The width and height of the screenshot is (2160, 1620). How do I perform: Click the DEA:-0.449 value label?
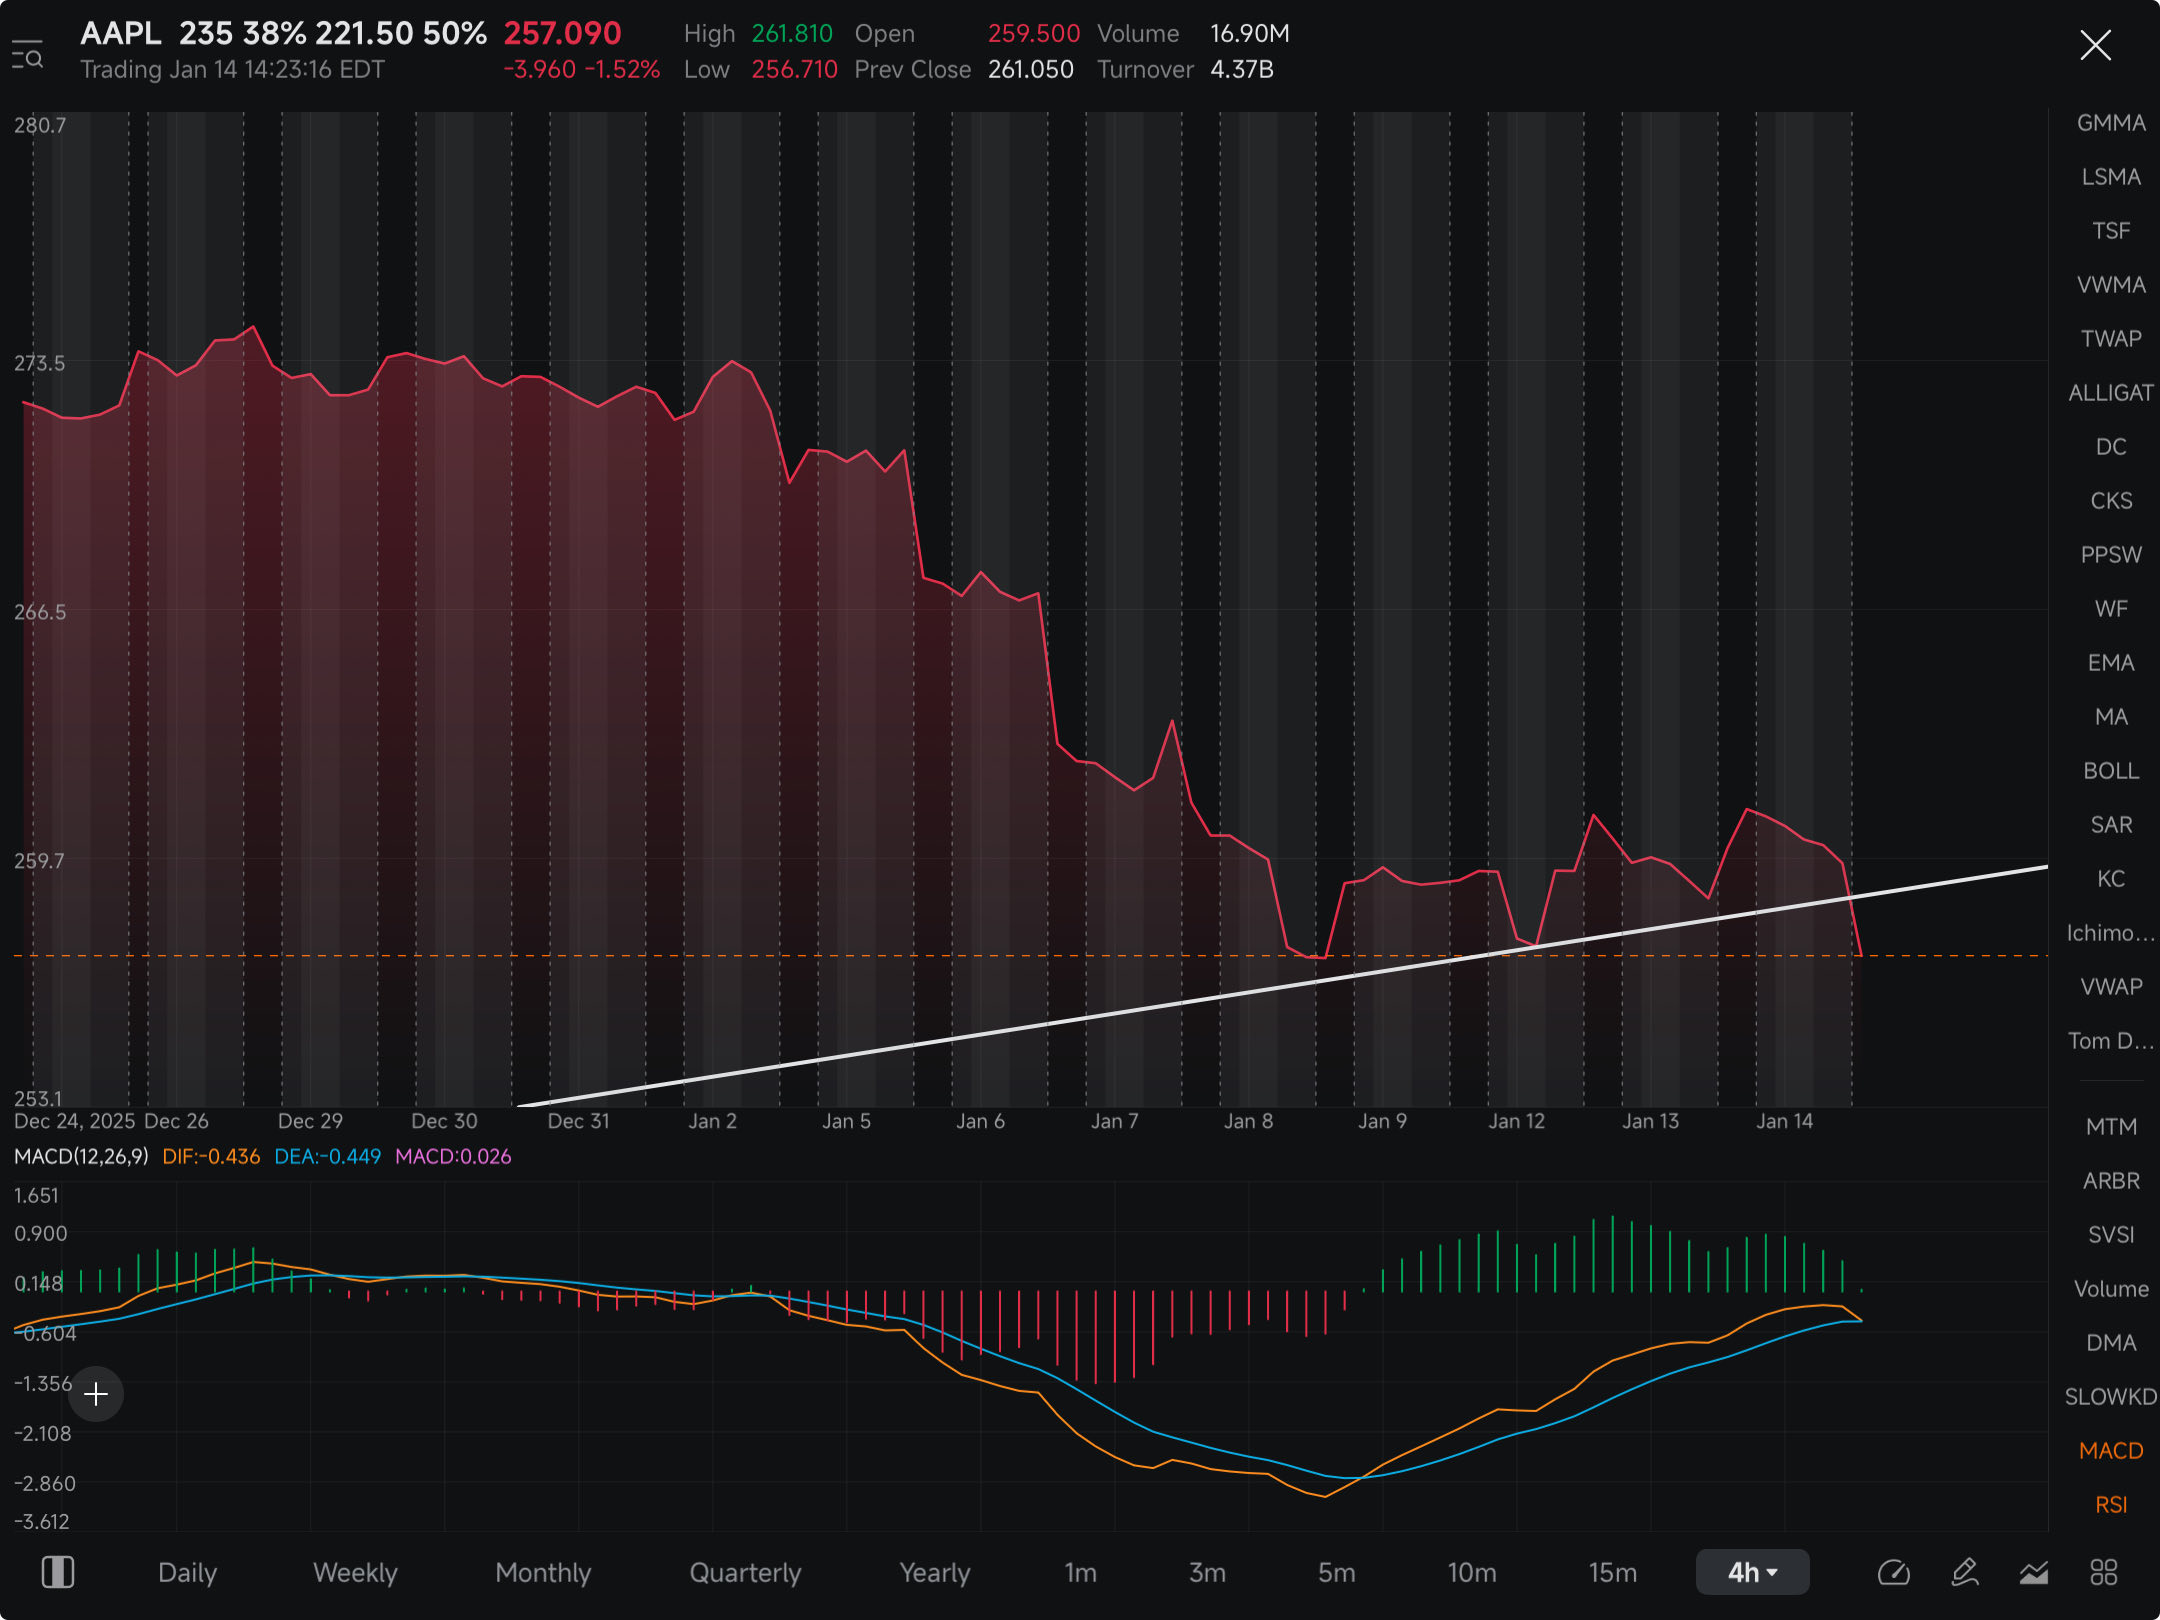coord(328,1157)
